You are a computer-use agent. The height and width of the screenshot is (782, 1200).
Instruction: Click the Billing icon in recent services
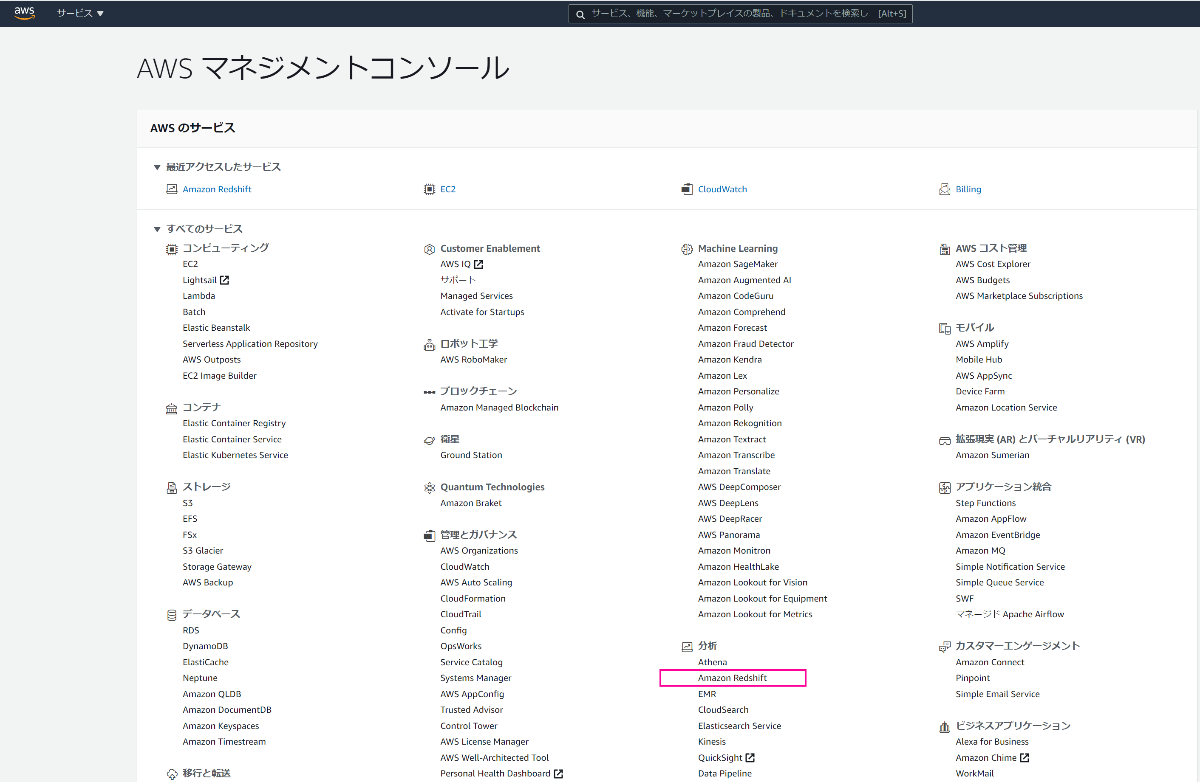945,189
